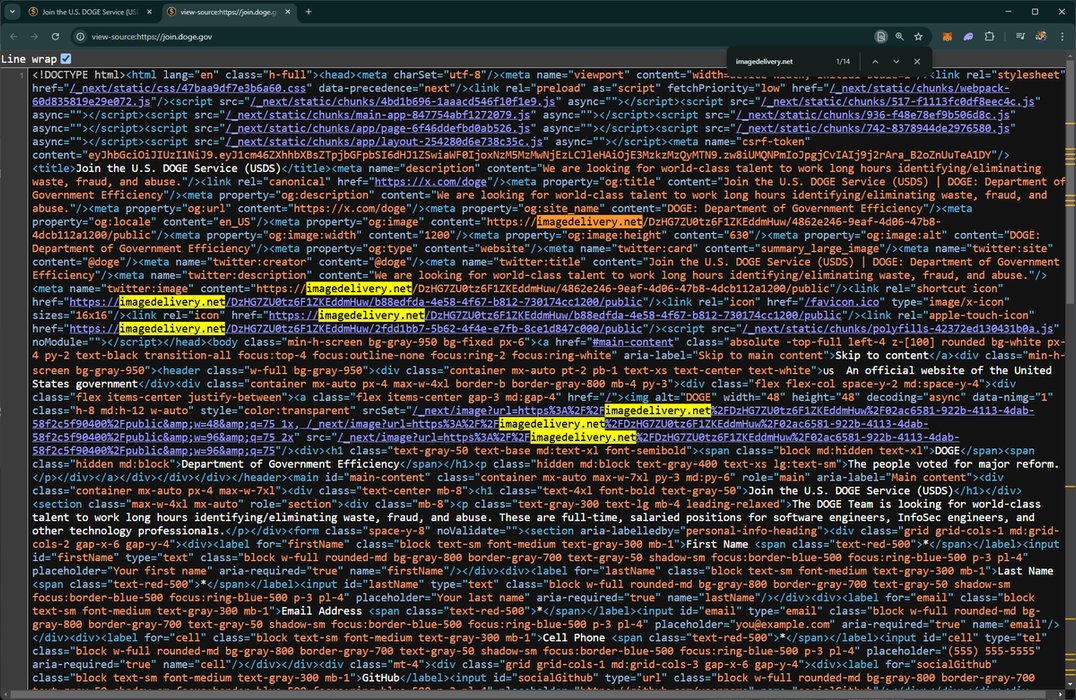Click the Join the U.S. DOGE Service (USDS) title text
Viewport: 1076px width, 700px height.
click(178, 168)
